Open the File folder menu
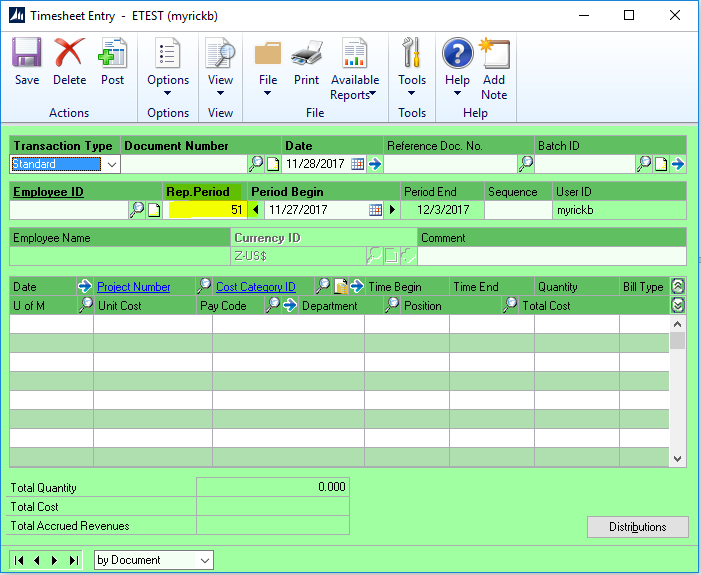 268,67
